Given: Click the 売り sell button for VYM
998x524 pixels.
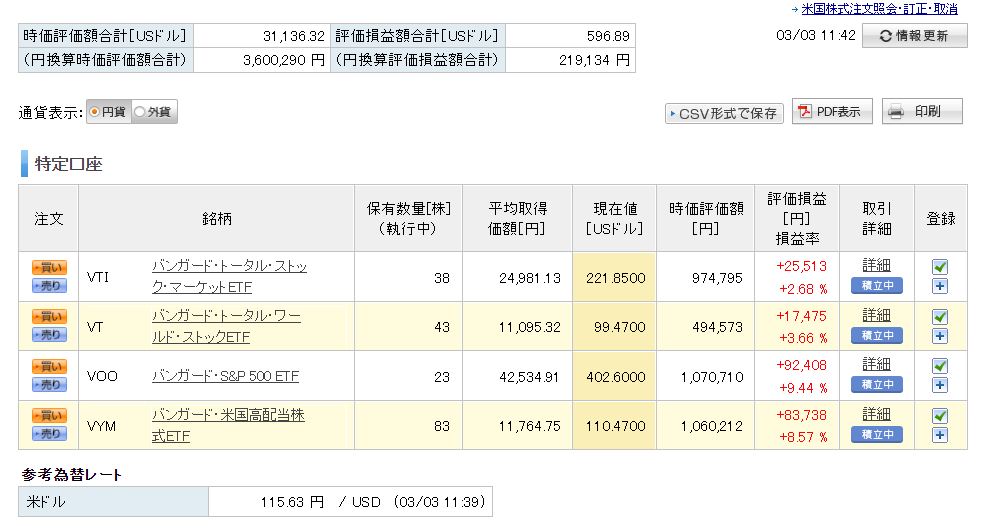Looking at the screenshot, I should click(50, 434).
